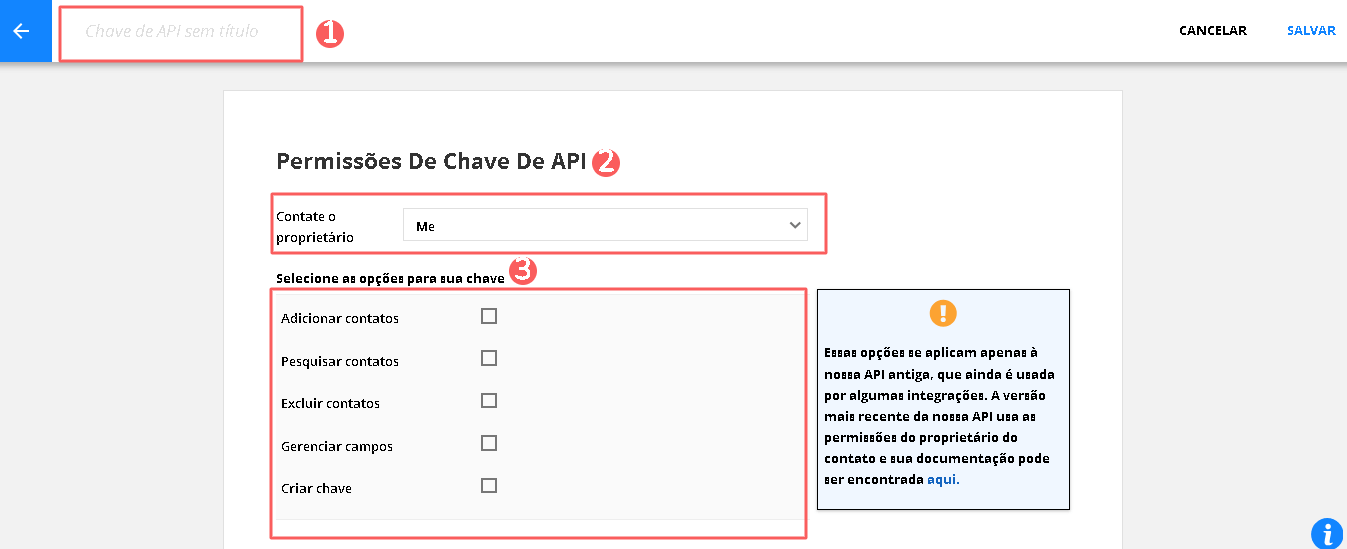Image resolution: width=1347 pixels, height=549 pixels.
Task: Click the back arrow icon
Action: [21, 31]
